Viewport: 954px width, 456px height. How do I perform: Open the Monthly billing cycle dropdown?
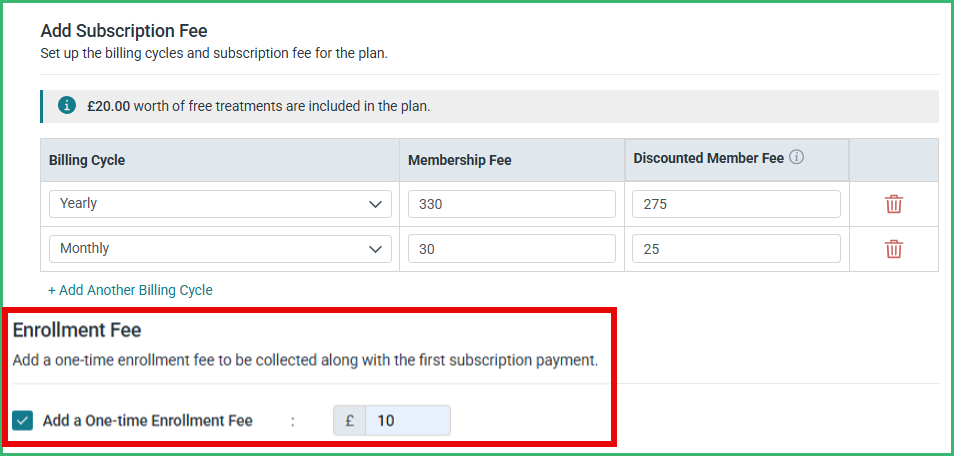coord(220,249)
